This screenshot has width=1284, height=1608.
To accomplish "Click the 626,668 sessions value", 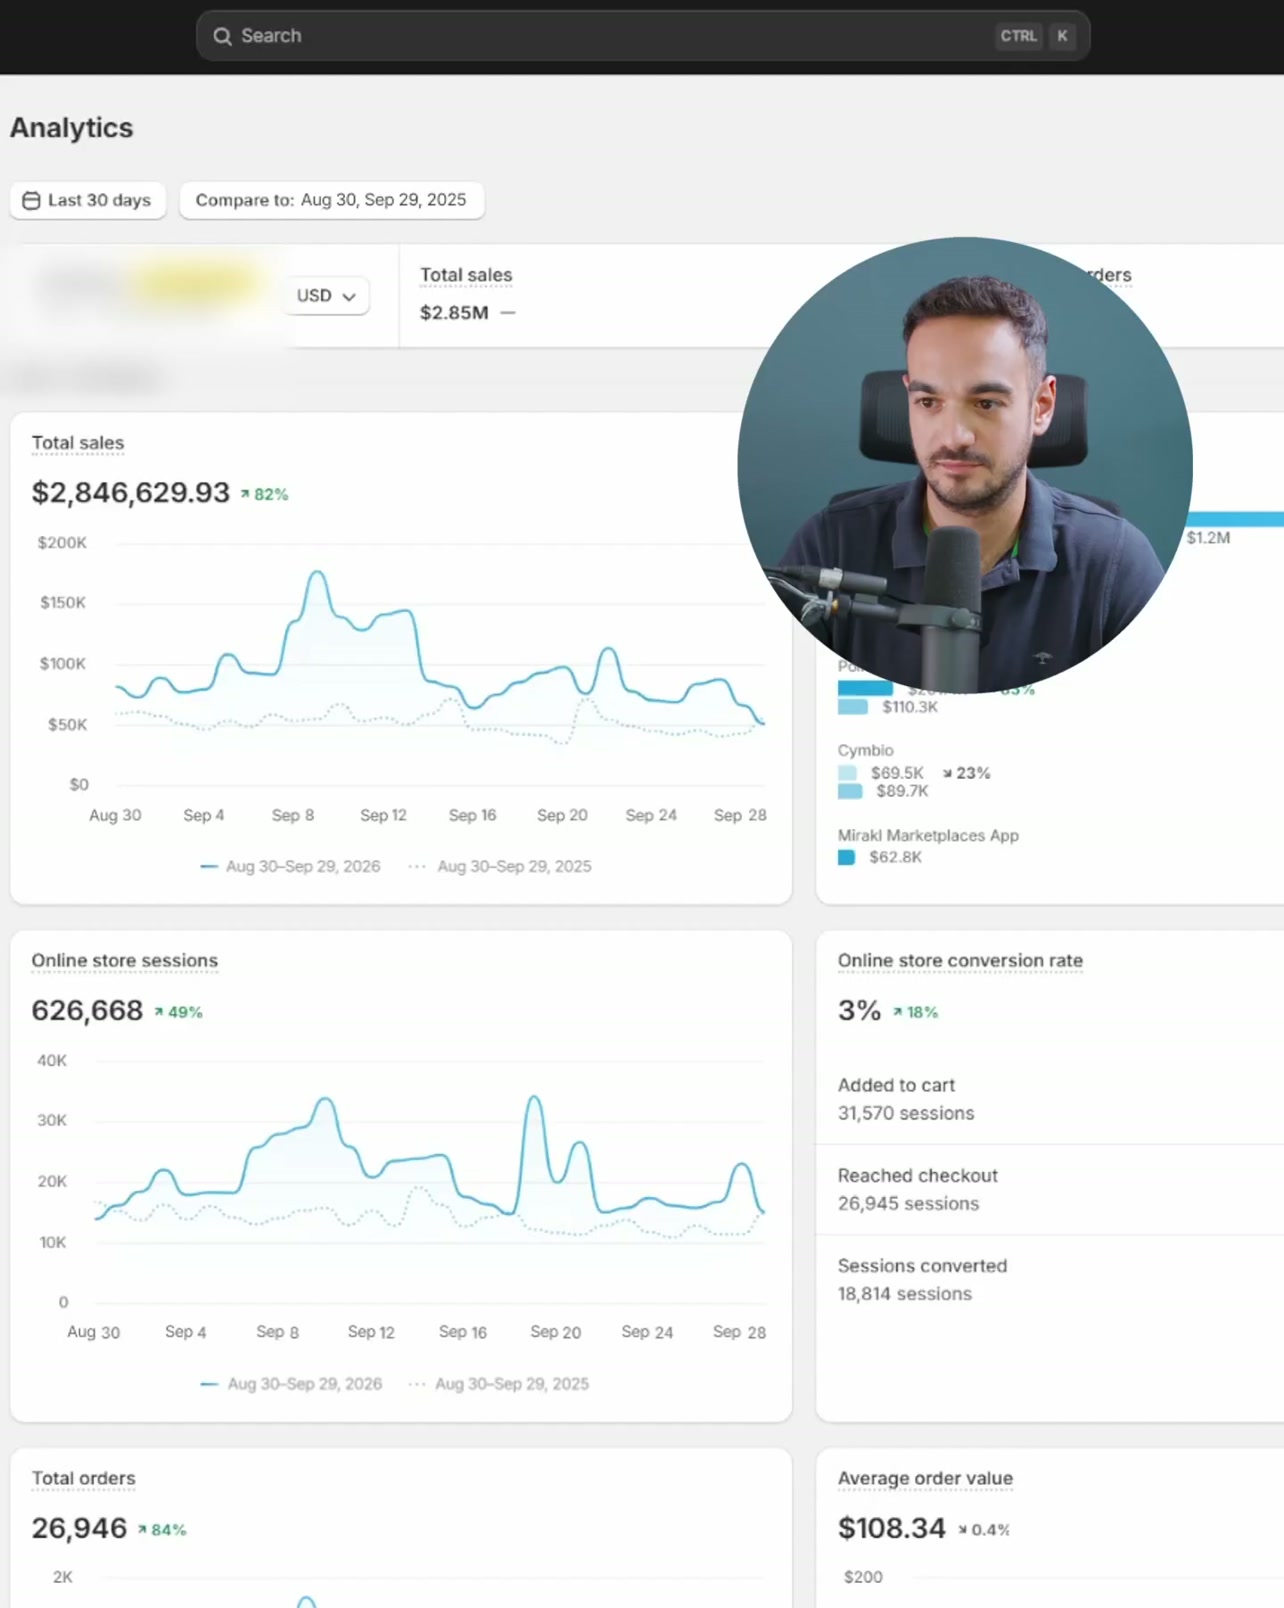I will (87, 1010).
